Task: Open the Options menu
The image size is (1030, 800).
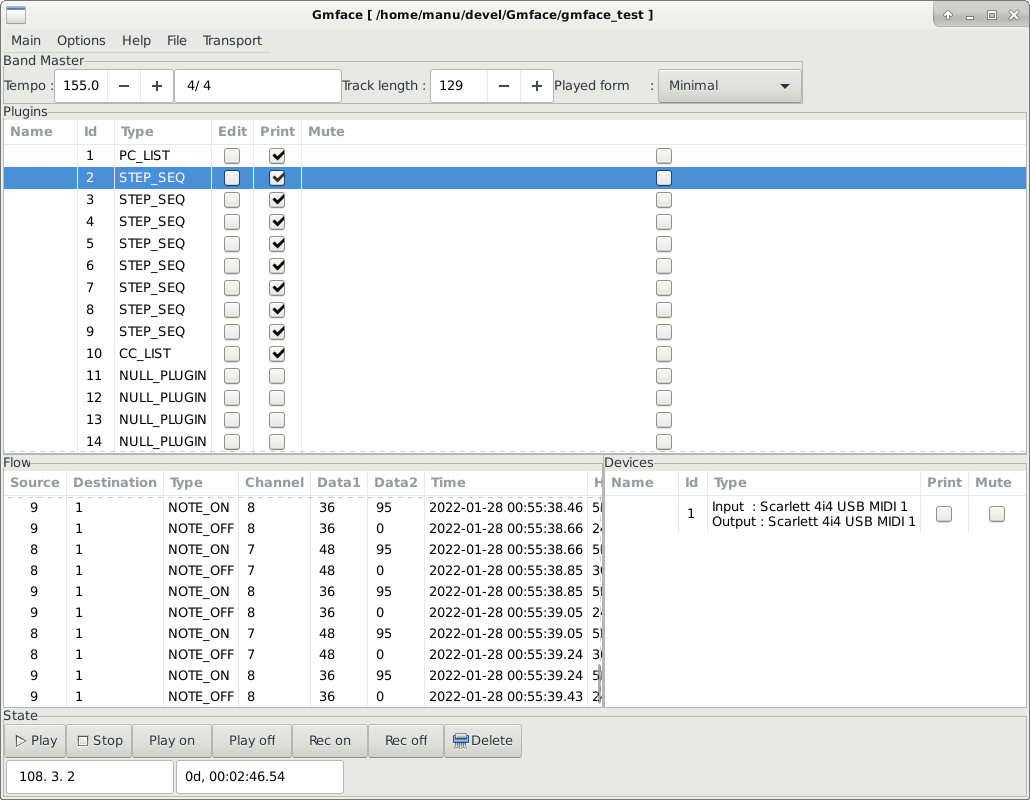Action: coord(81,41)
